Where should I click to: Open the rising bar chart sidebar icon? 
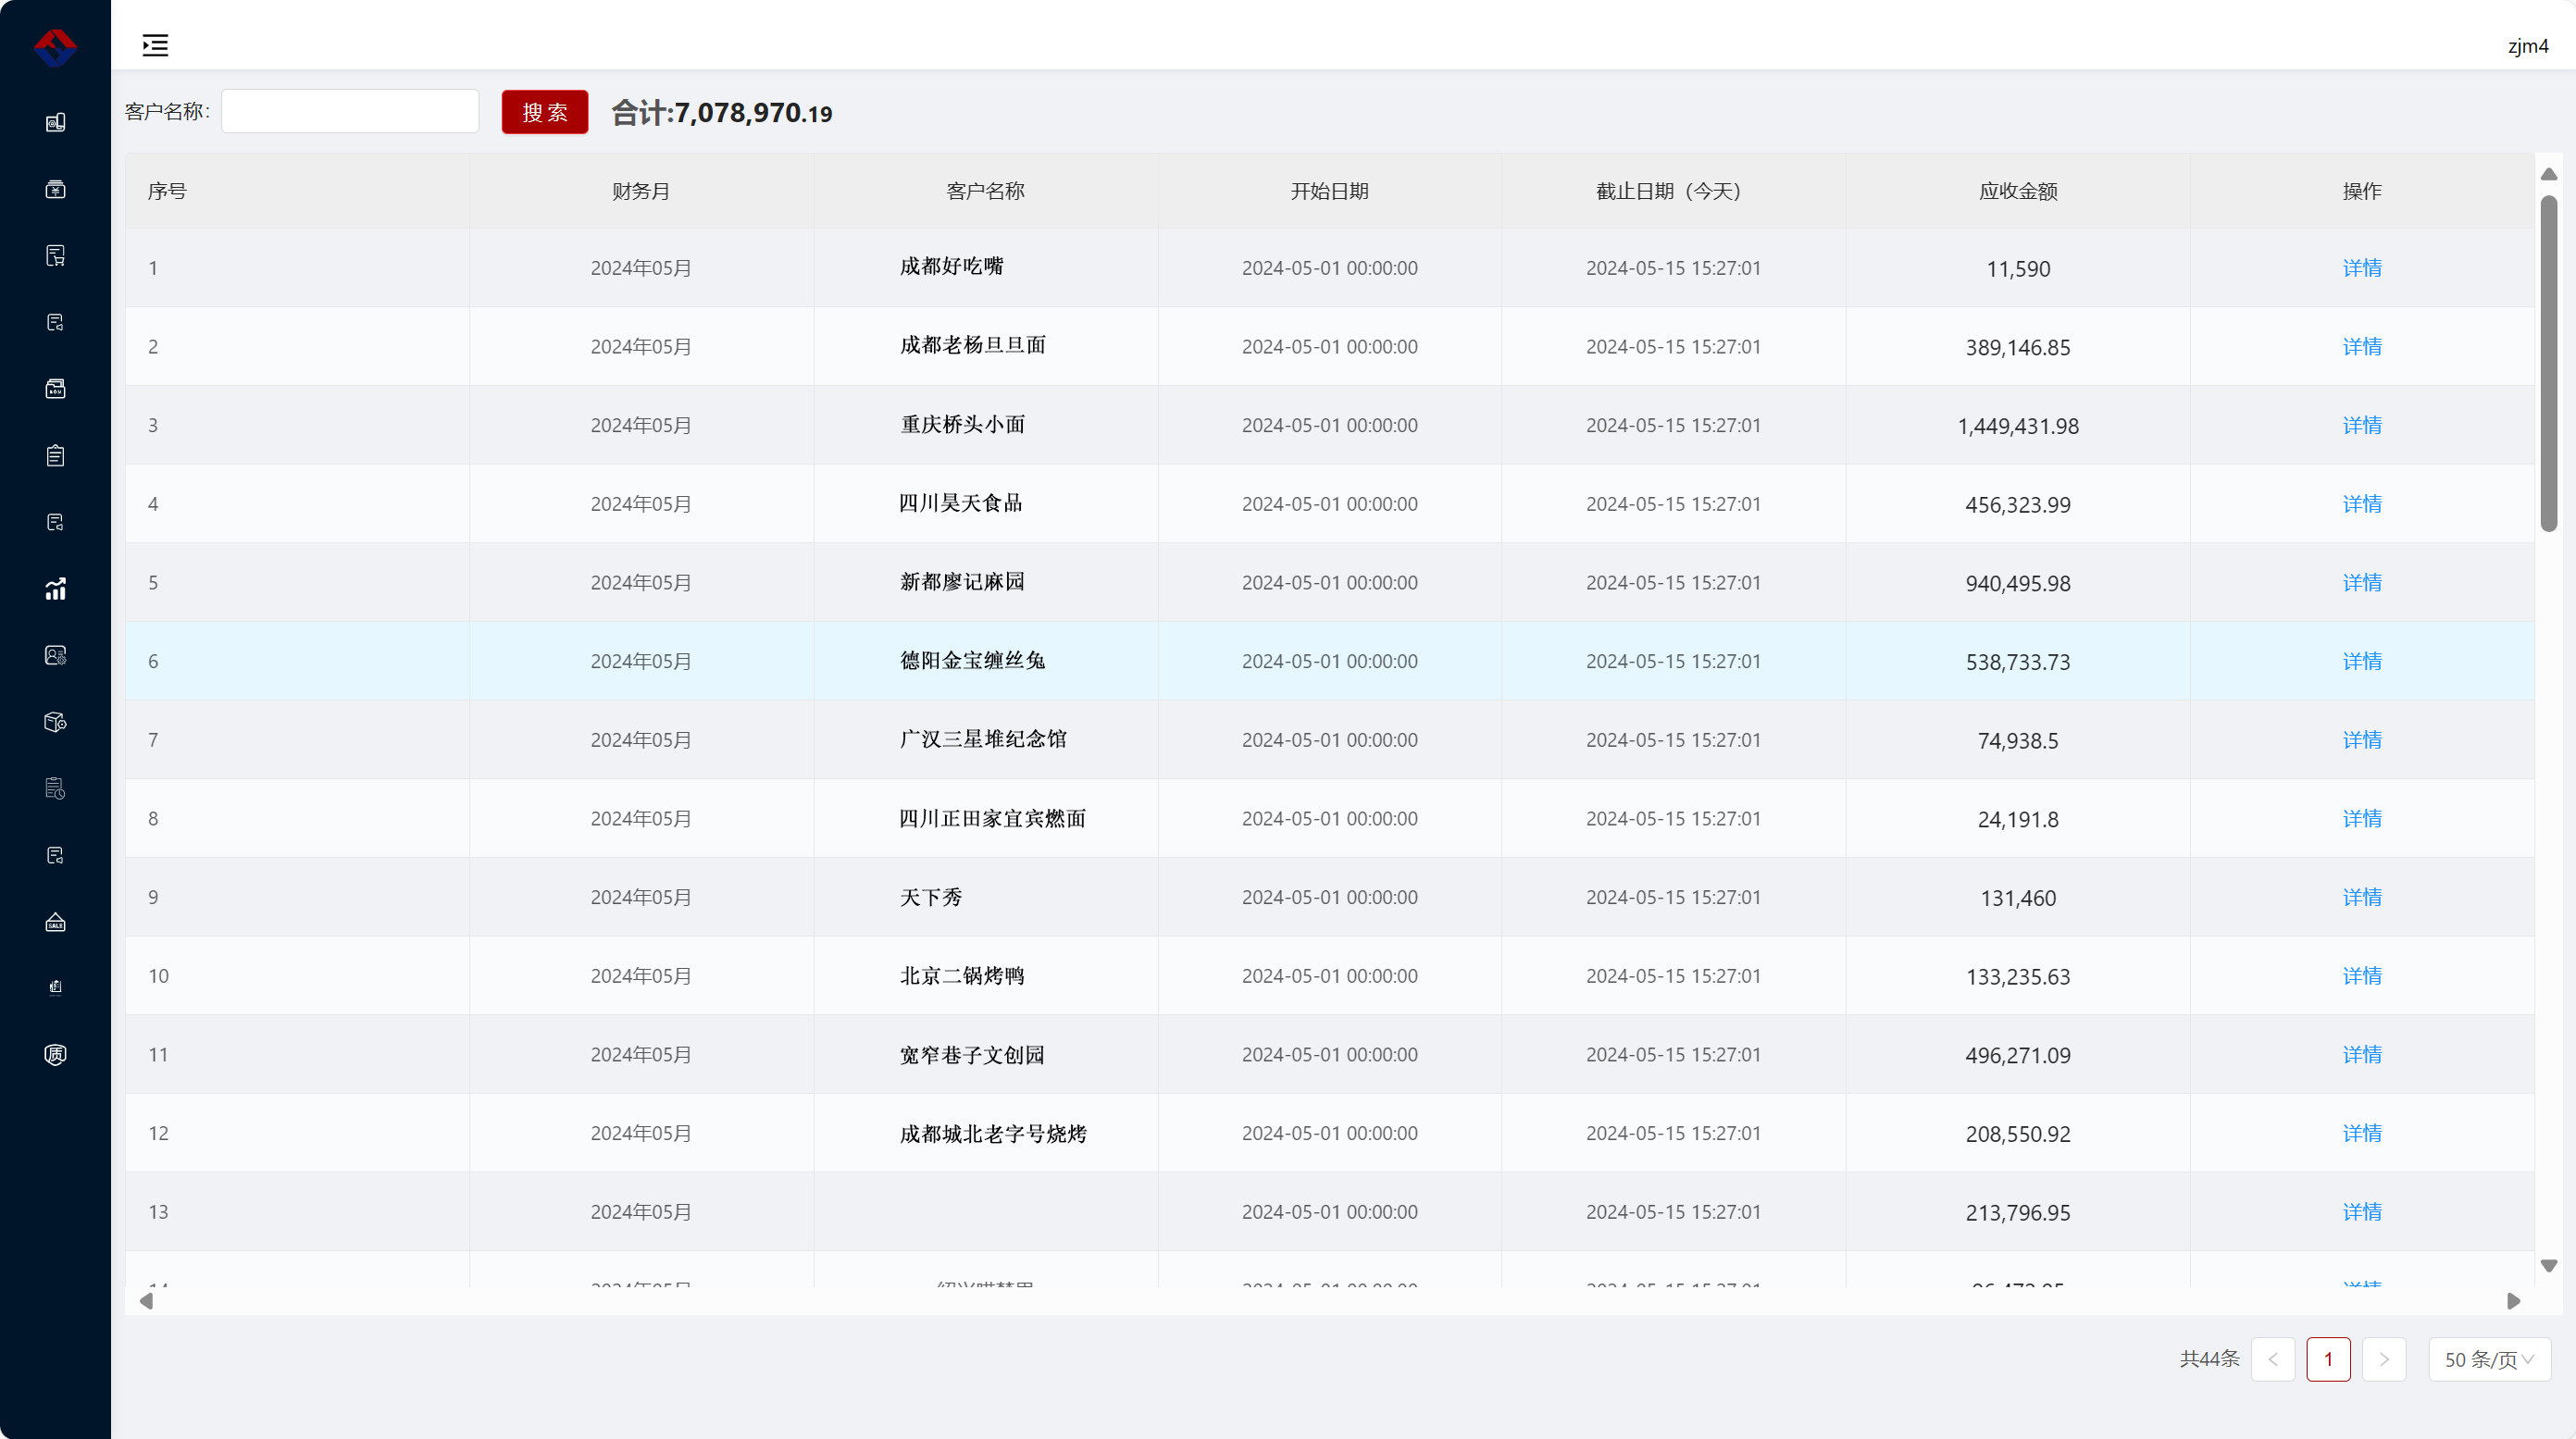coord(55,589)
